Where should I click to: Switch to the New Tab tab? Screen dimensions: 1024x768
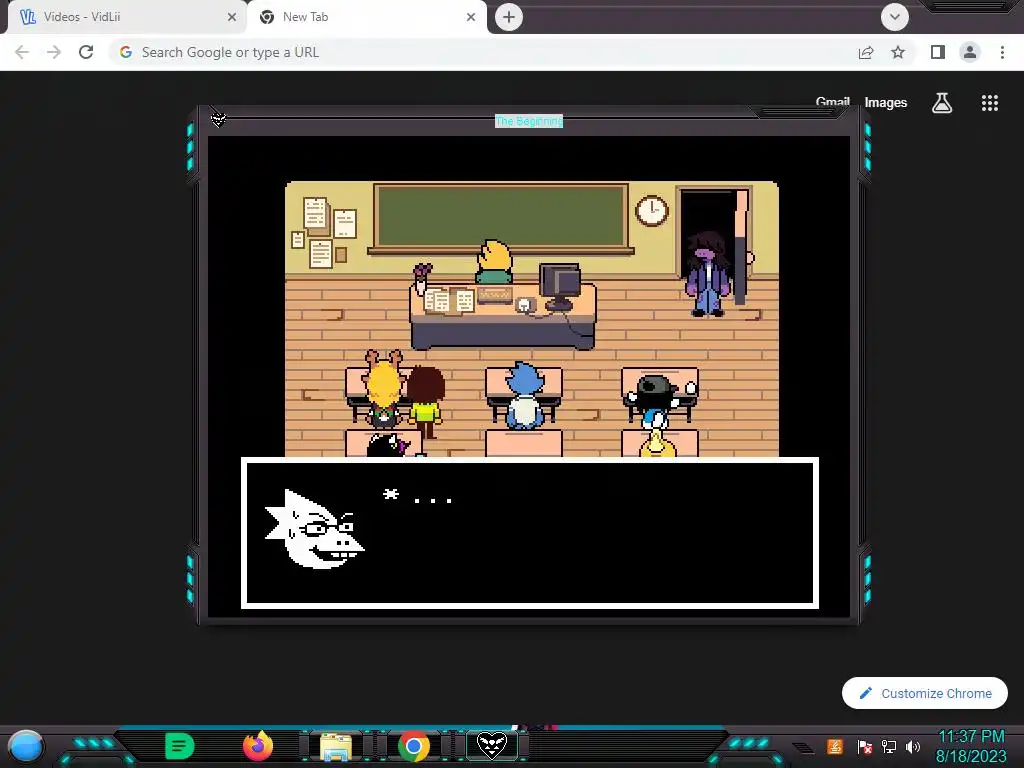pyautogui.click(x=366, y=17)
